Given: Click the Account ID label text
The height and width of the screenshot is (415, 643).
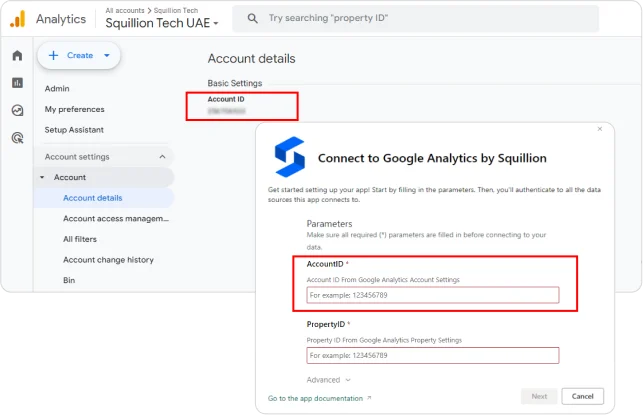Looking at the screenshot, I should 226,99.
